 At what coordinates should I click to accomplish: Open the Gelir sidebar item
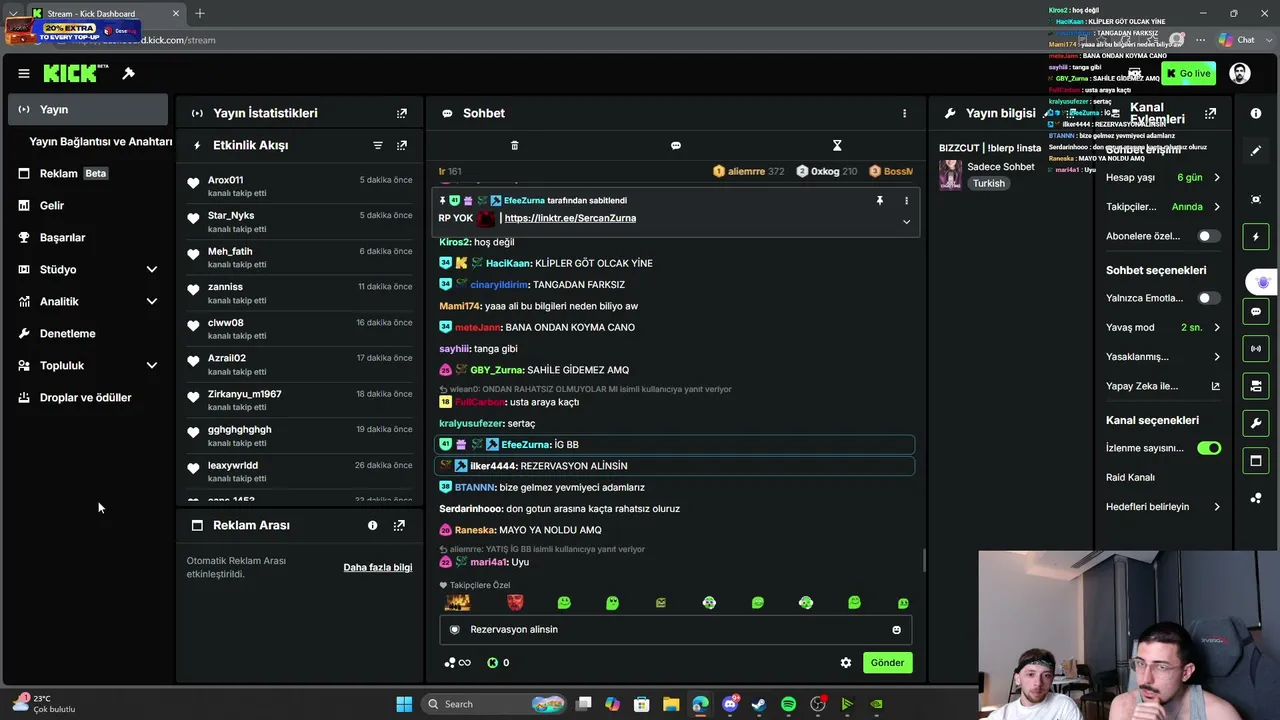pos(88,205)
